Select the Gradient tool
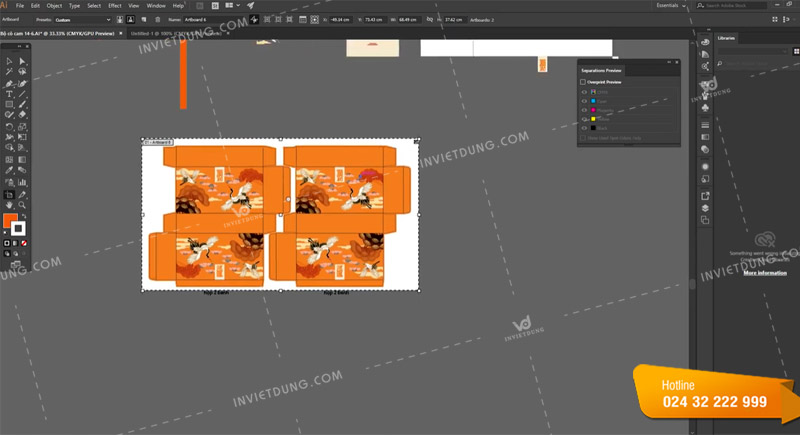800x435 pixels. [22, 160]
